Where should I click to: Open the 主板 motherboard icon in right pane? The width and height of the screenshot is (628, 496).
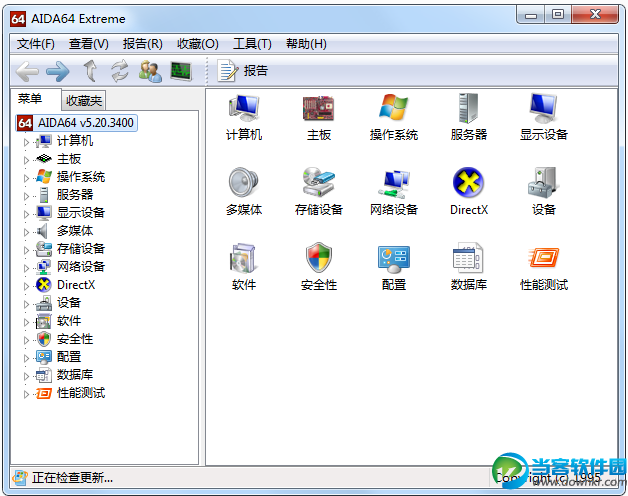click(x=318, y=108)
